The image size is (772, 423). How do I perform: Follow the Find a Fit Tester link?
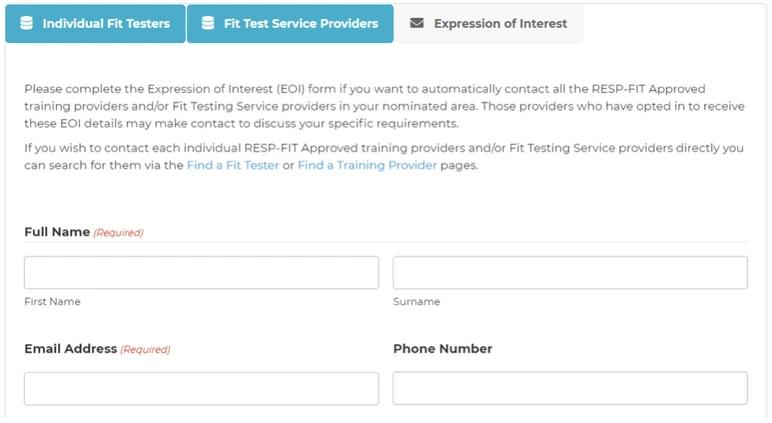pos(232,166)
